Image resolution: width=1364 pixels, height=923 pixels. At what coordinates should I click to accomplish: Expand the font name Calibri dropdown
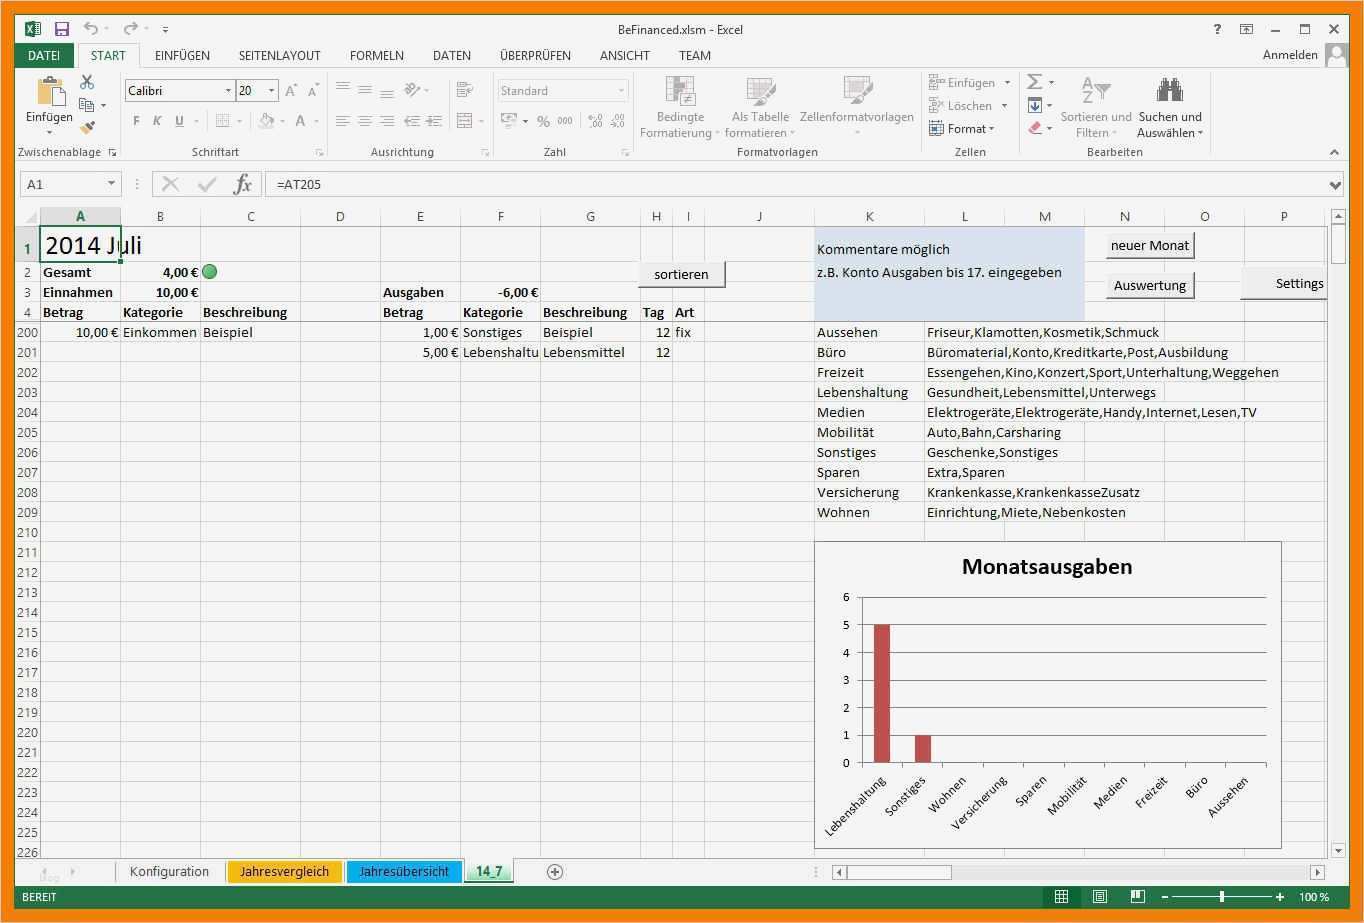click(228, 91)
